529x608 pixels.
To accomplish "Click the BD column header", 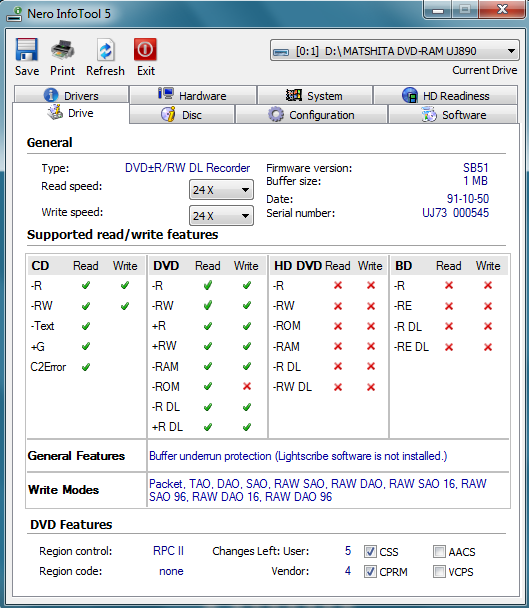I will click(403, 266).
